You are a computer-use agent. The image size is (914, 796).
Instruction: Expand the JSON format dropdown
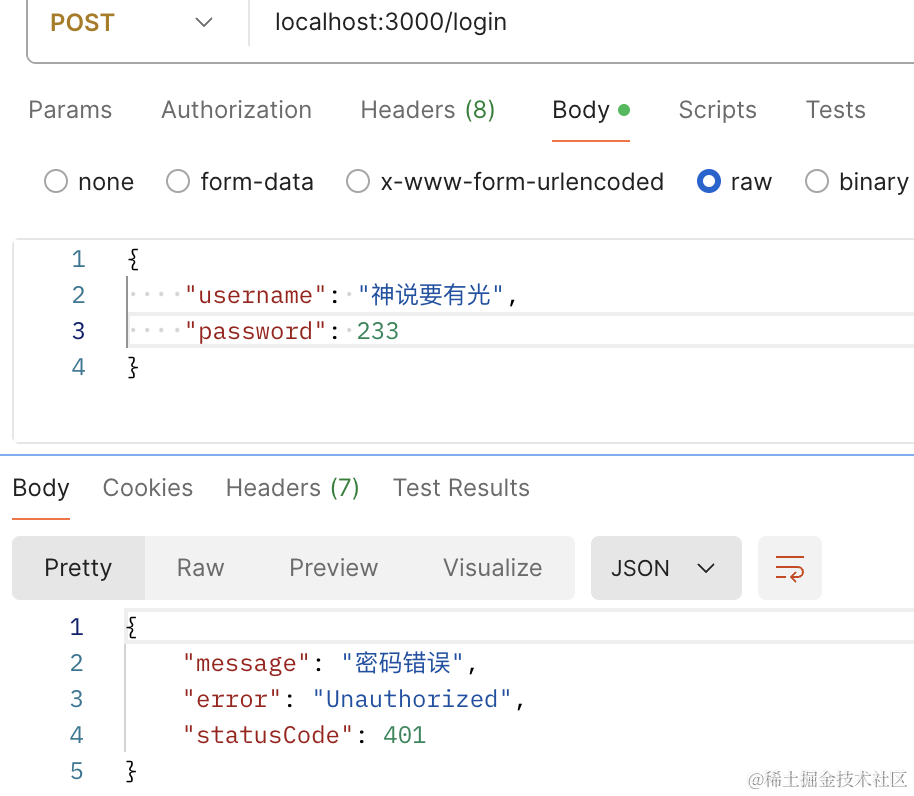tap(665, 568)
